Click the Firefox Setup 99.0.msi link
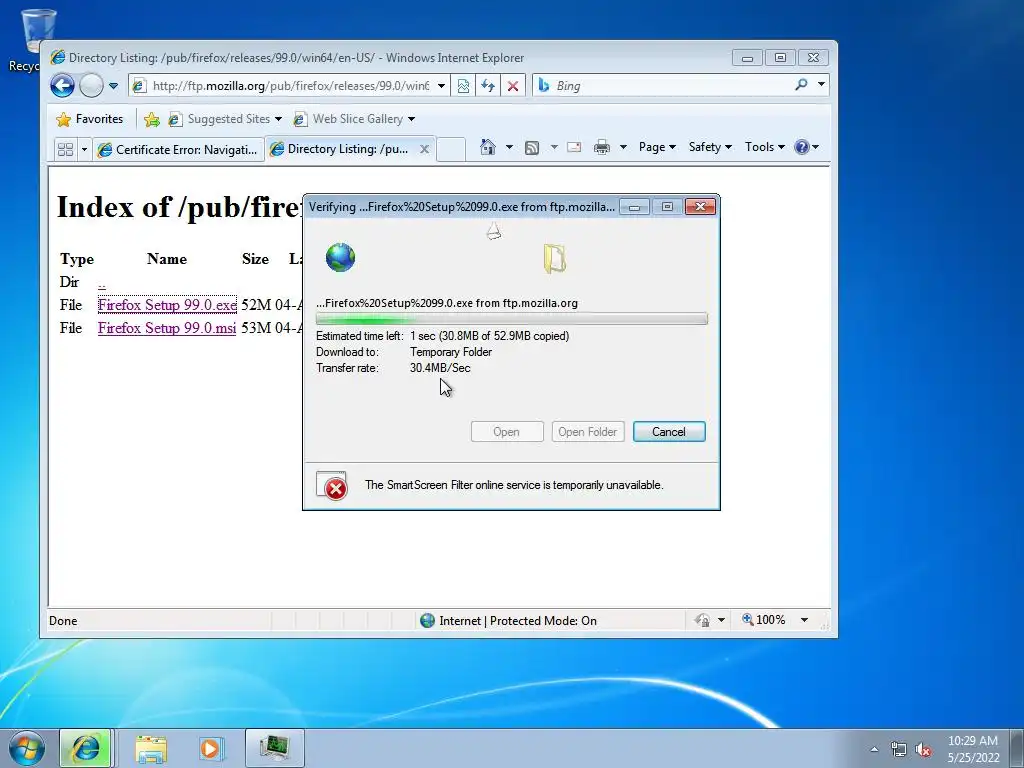Viewport: 1024px width, 768px height. (x=167, y=328)
